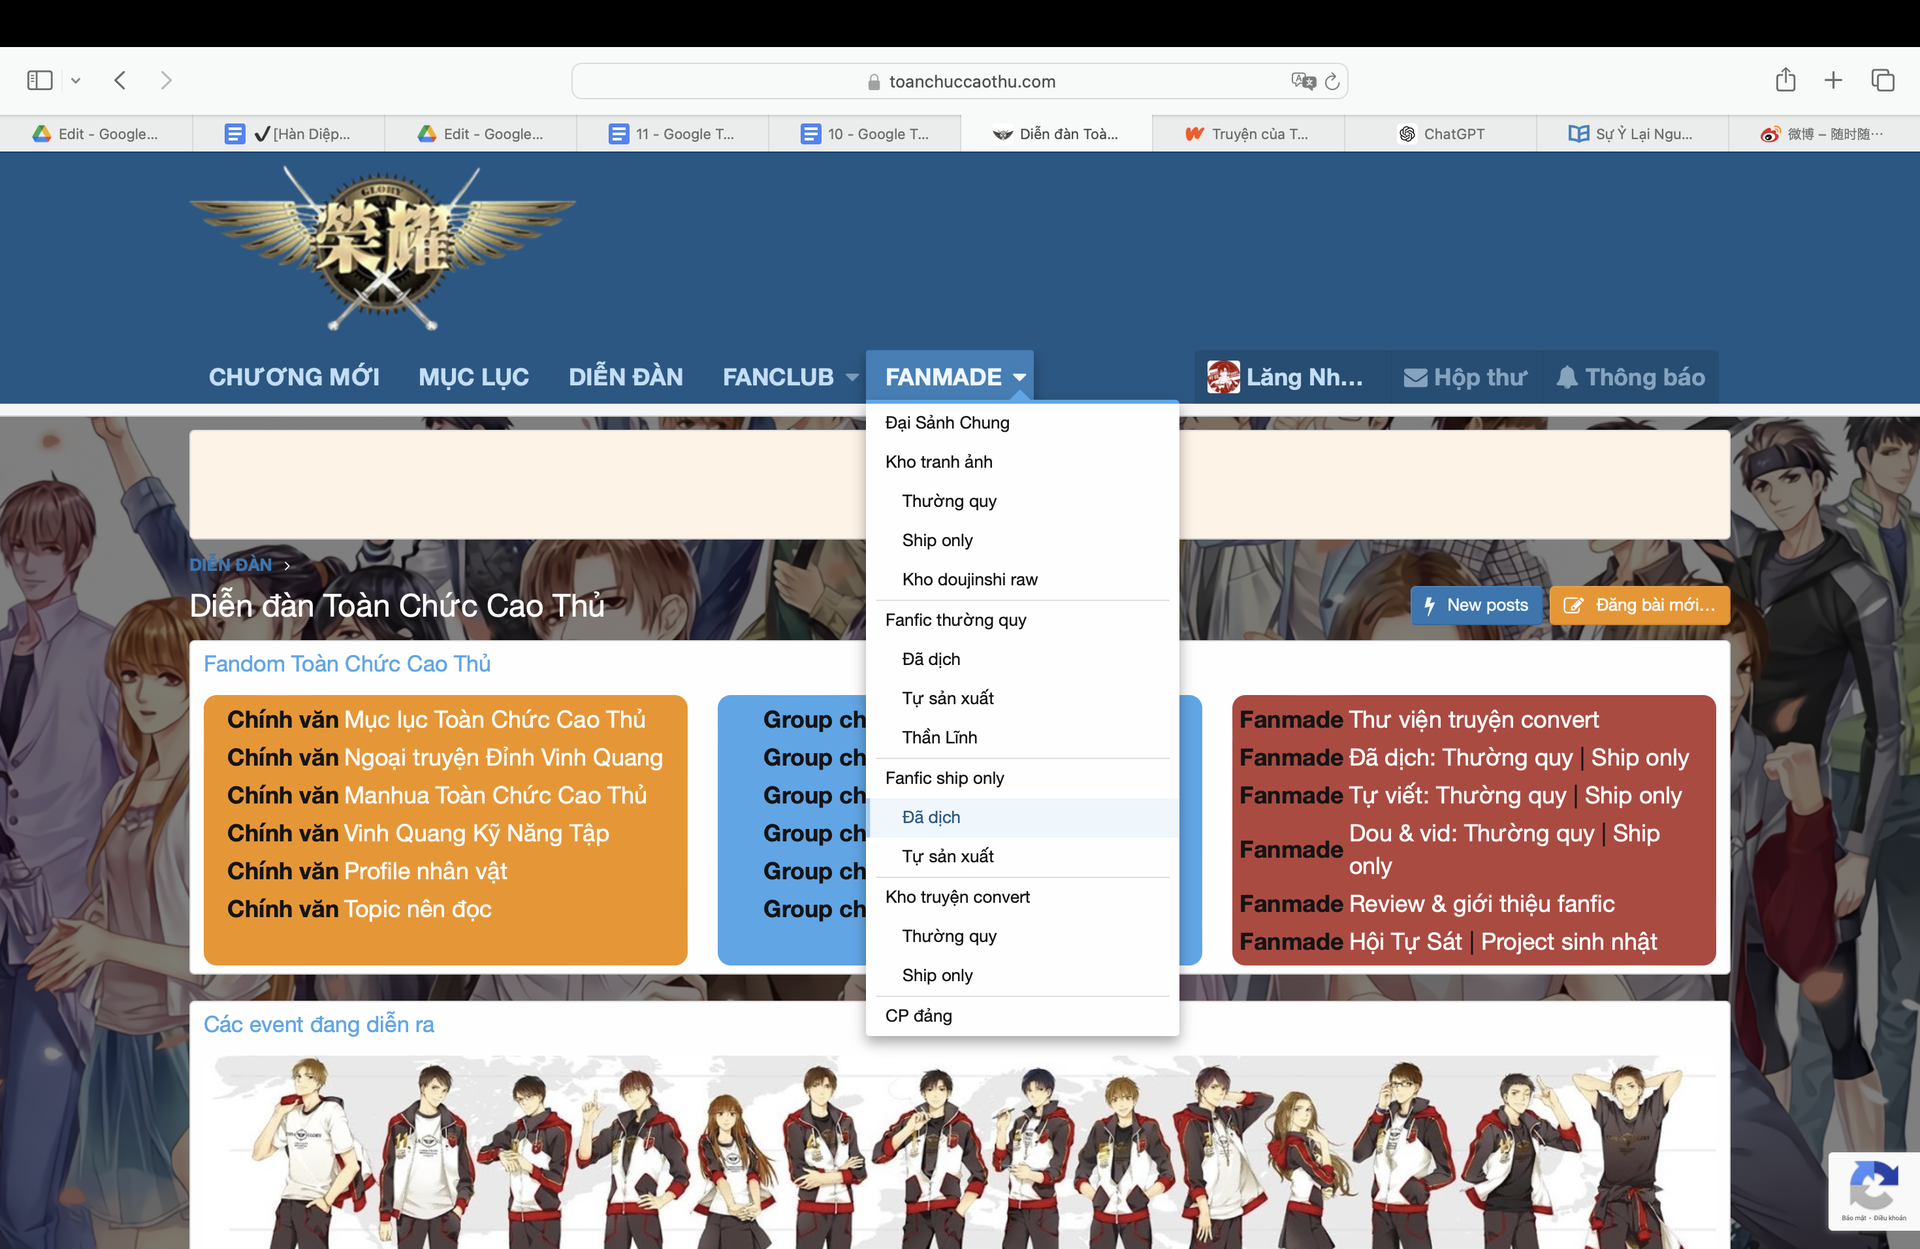Open the Lăng Nh... user avatar

click(1223, 377)
